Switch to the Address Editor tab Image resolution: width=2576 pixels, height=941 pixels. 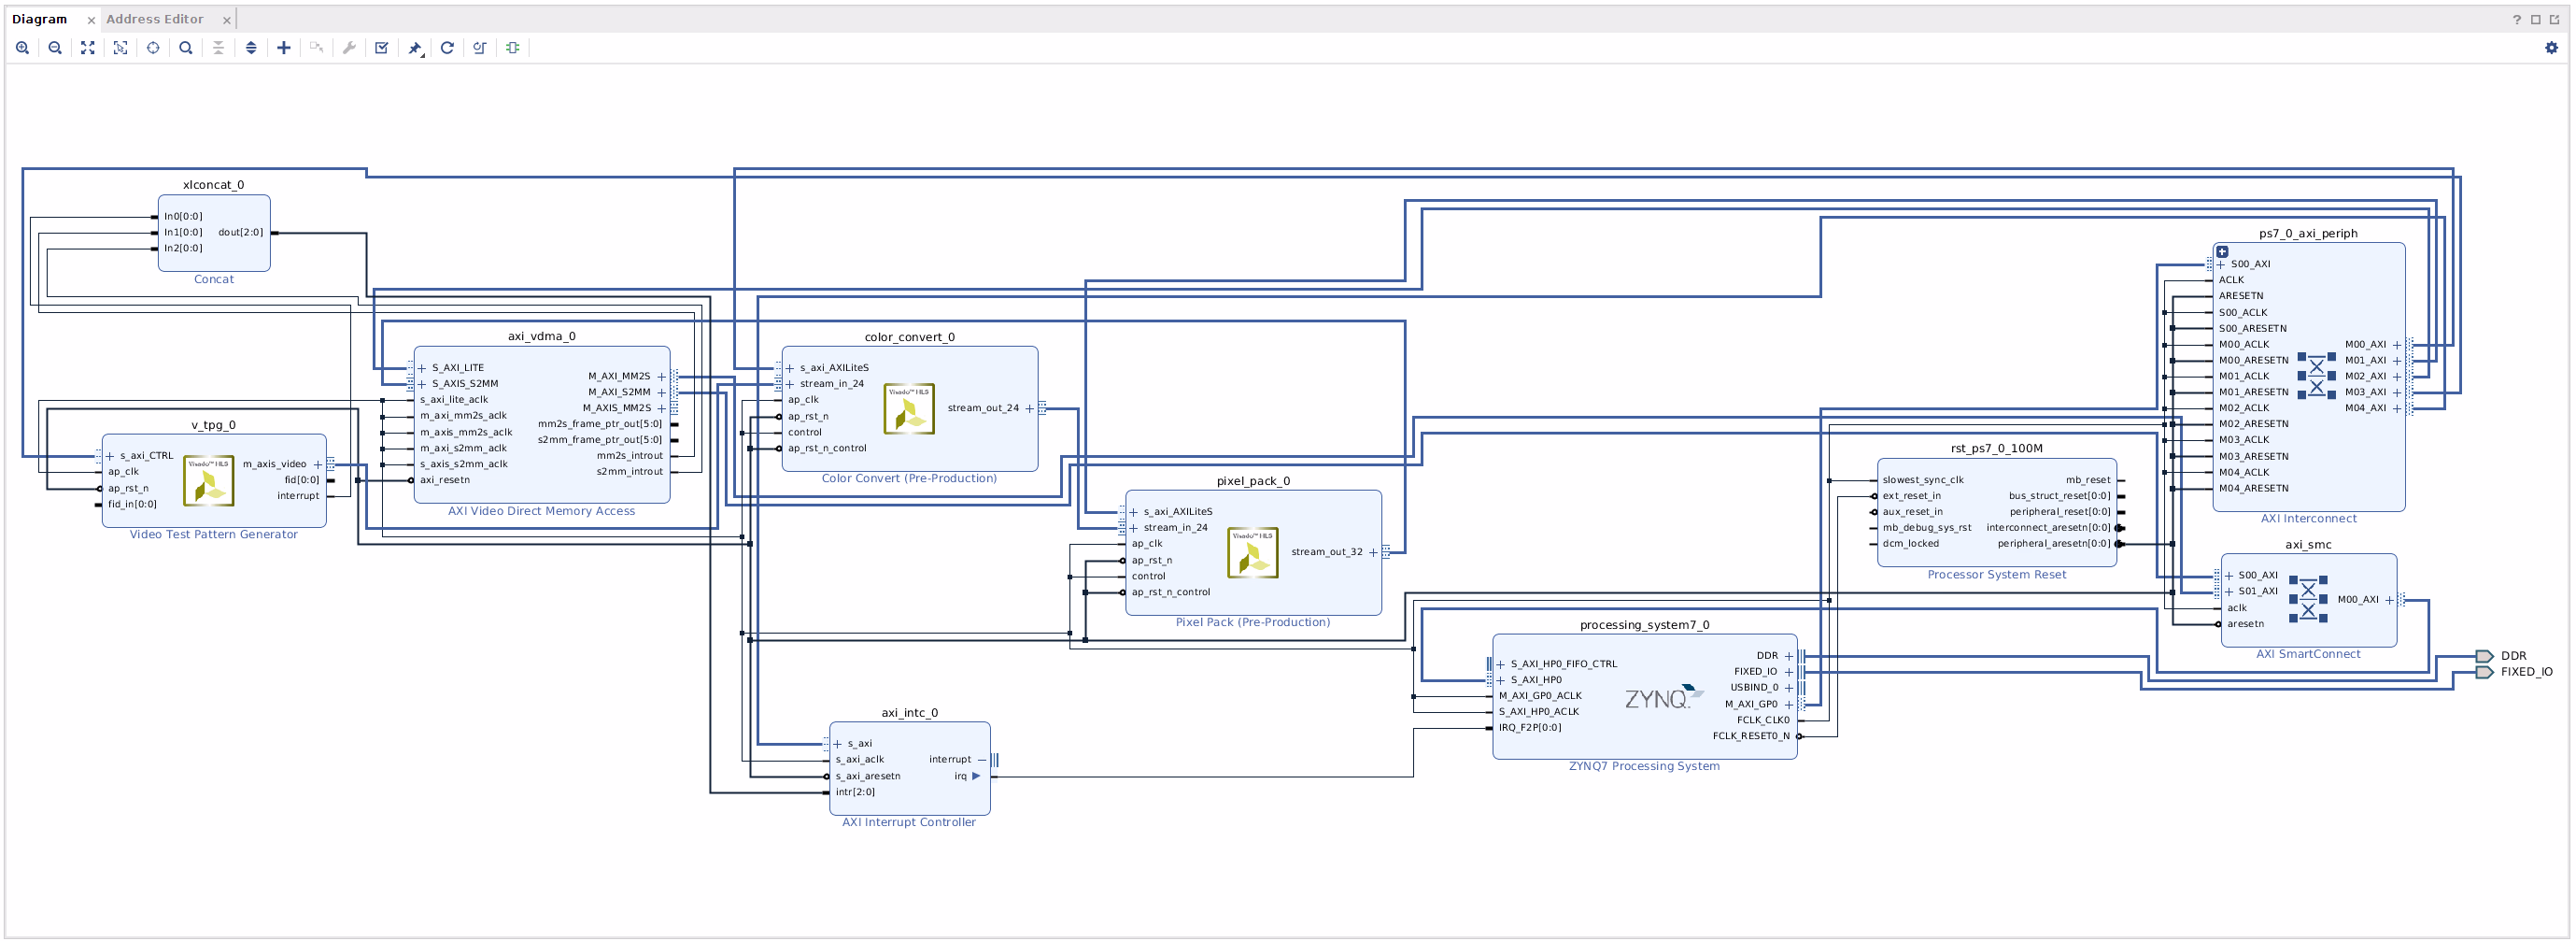point(154,19)
